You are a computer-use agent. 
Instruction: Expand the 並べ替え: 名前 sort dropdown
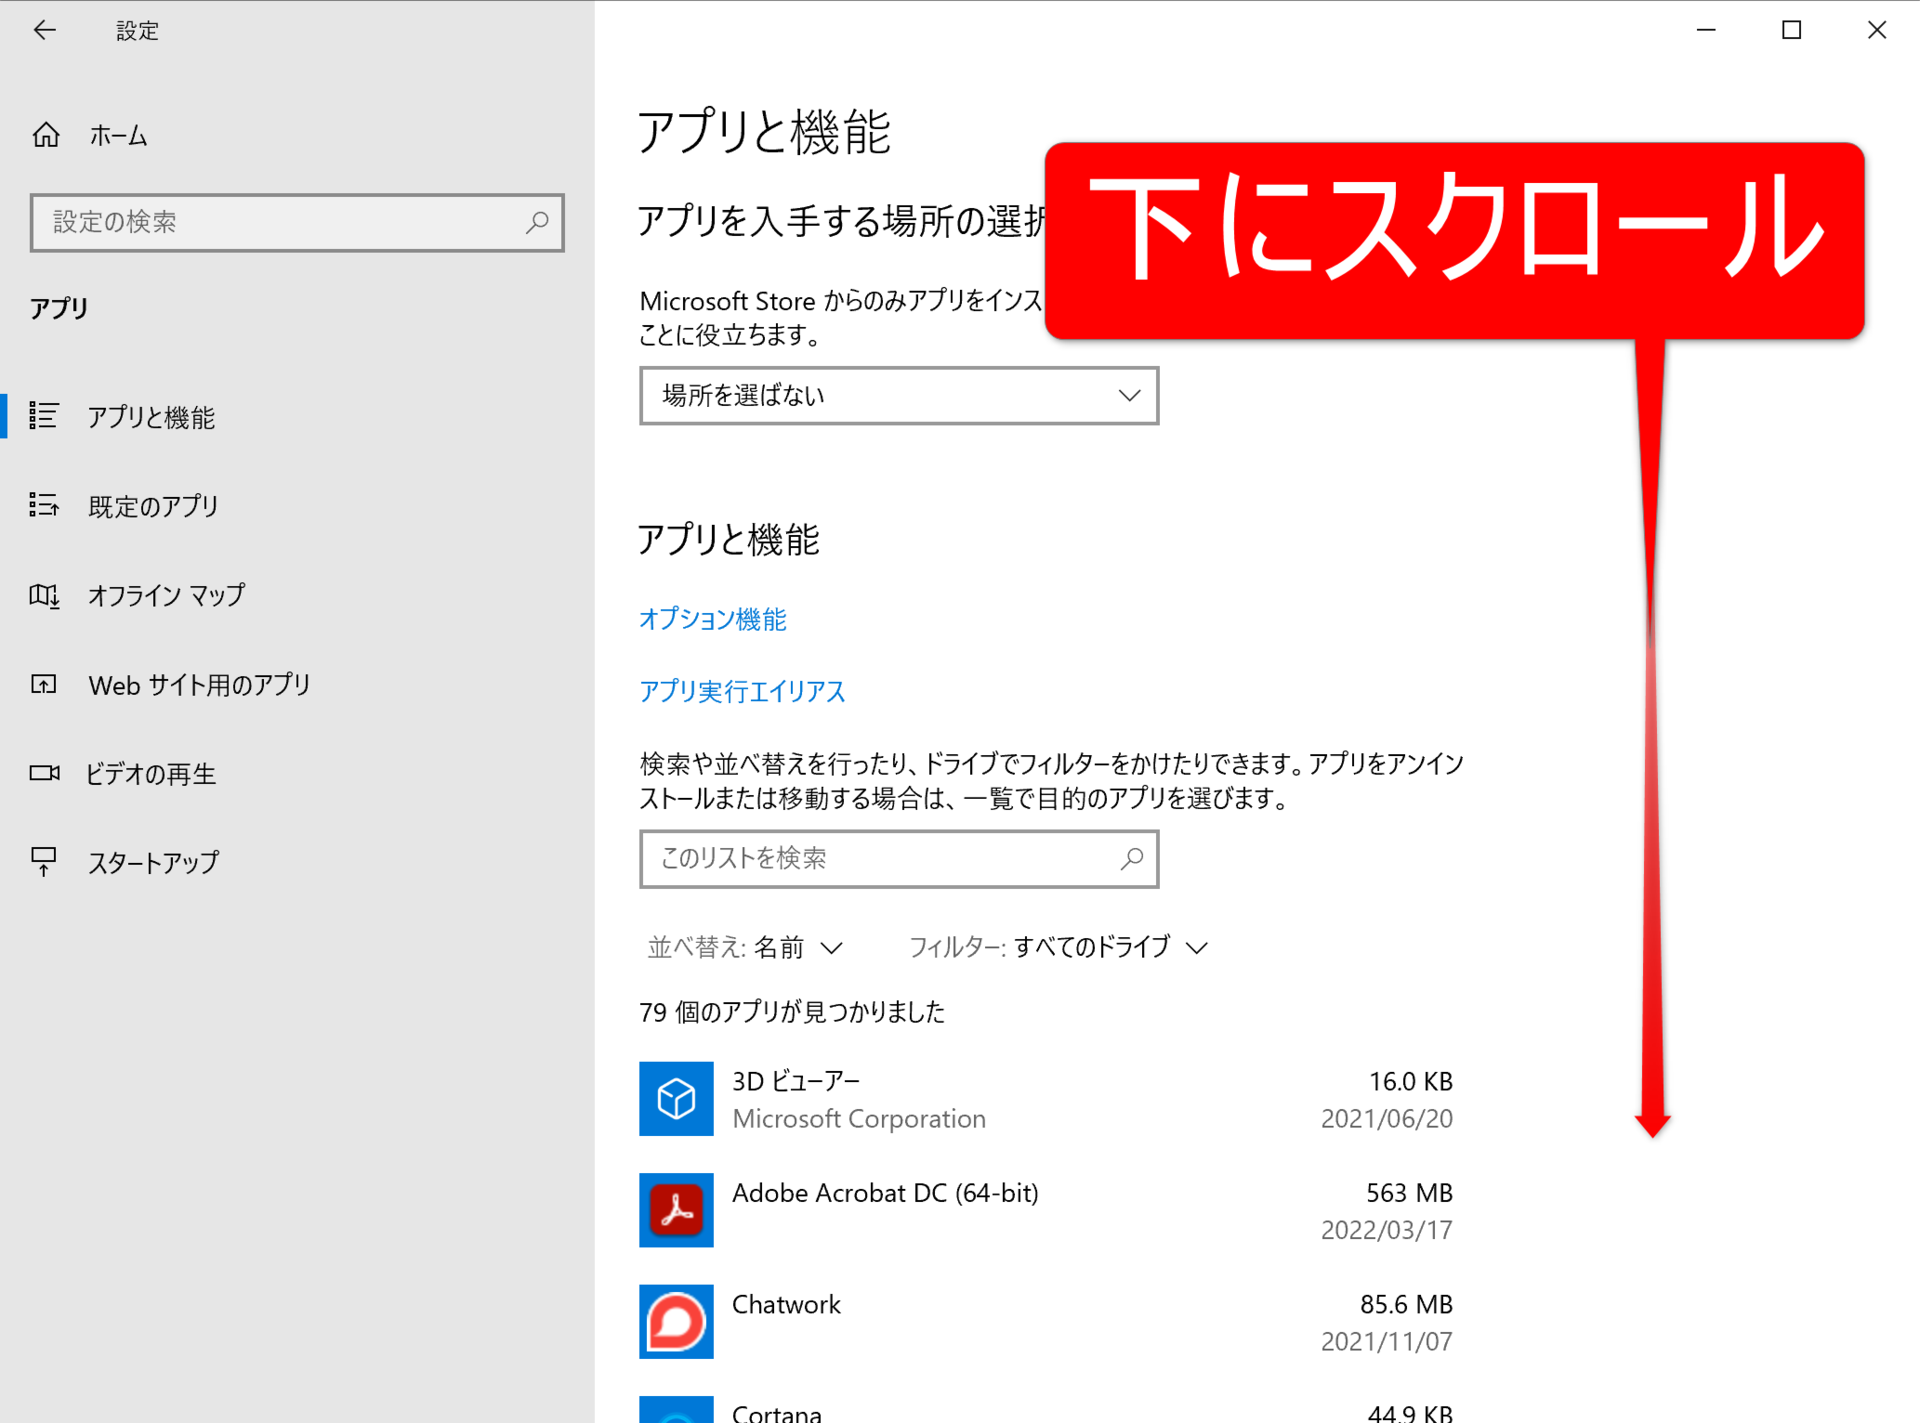745,947
